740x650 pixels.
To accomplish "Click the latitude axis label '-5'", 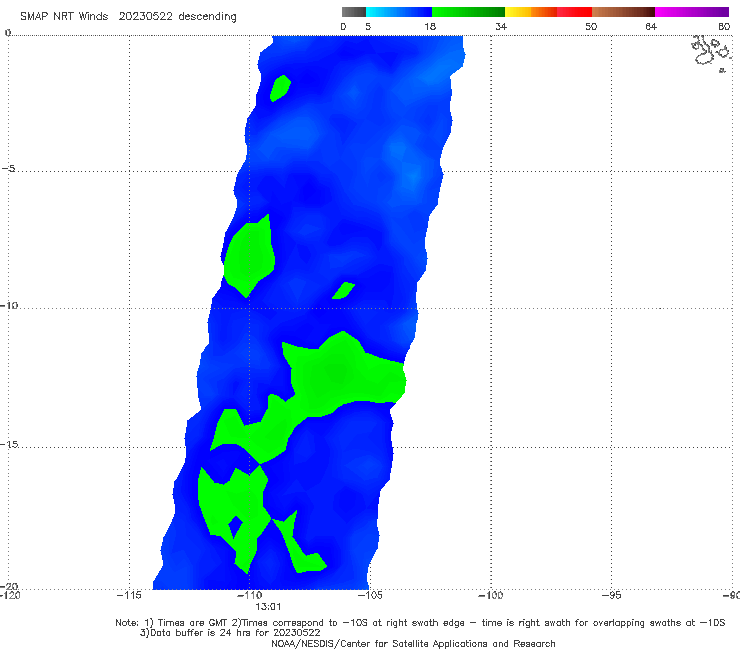I will click(8, 169).
